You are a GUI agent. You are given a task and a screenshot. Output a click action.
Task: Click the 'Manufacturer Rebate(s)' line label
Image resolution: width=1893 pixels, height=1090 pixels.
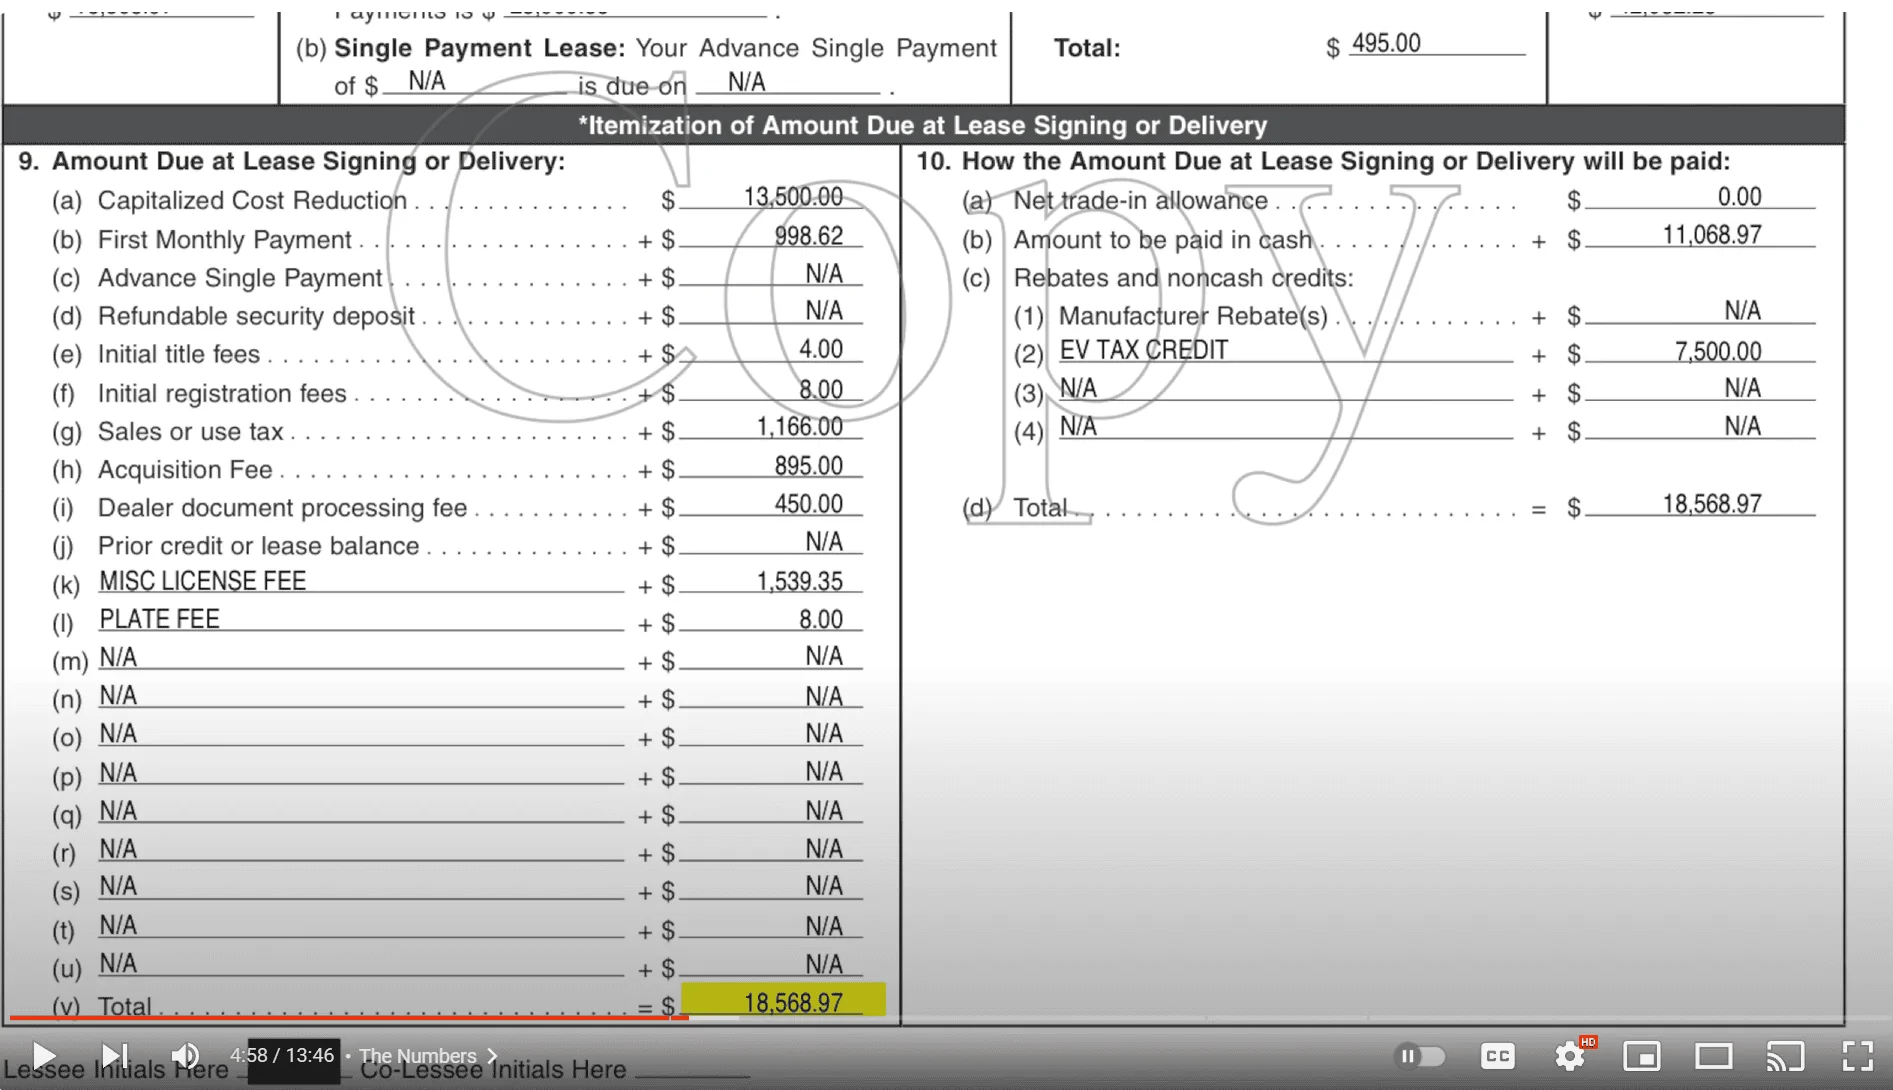pyautogui.click(x=1193, y=316)
